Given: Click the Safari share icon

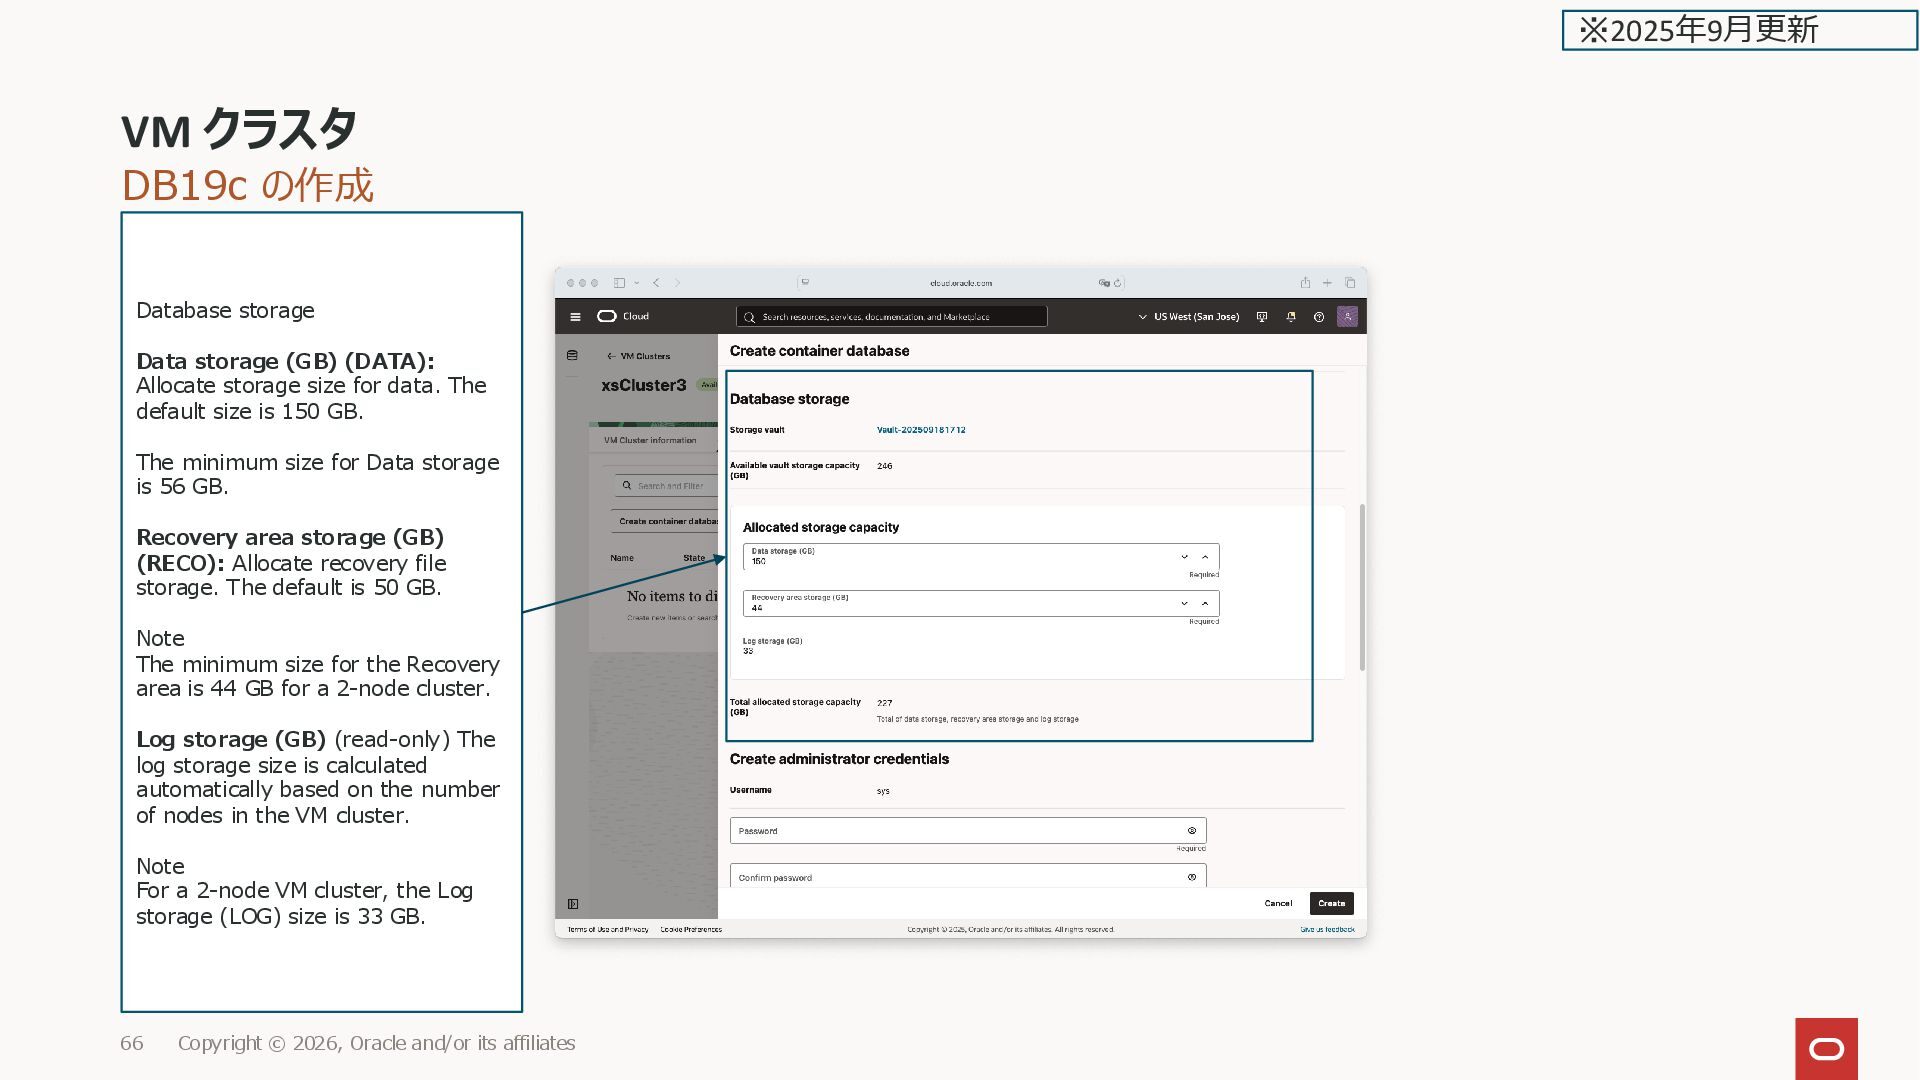Looking at the screenshot, I should tap(1305, 283).
